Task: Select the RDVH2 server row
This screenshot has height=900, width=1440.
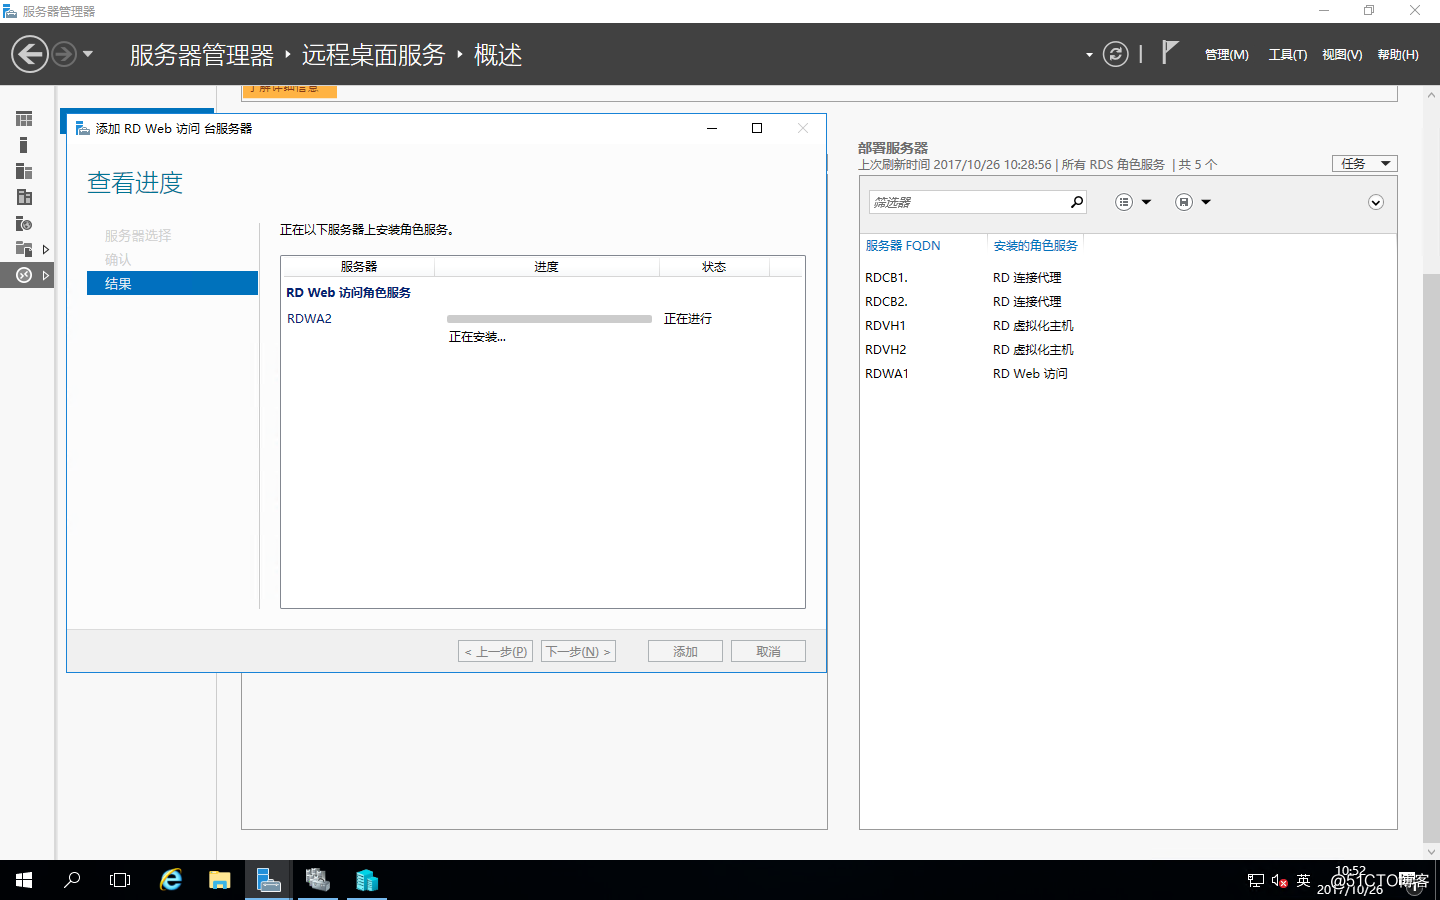Action: point(1127,349)
